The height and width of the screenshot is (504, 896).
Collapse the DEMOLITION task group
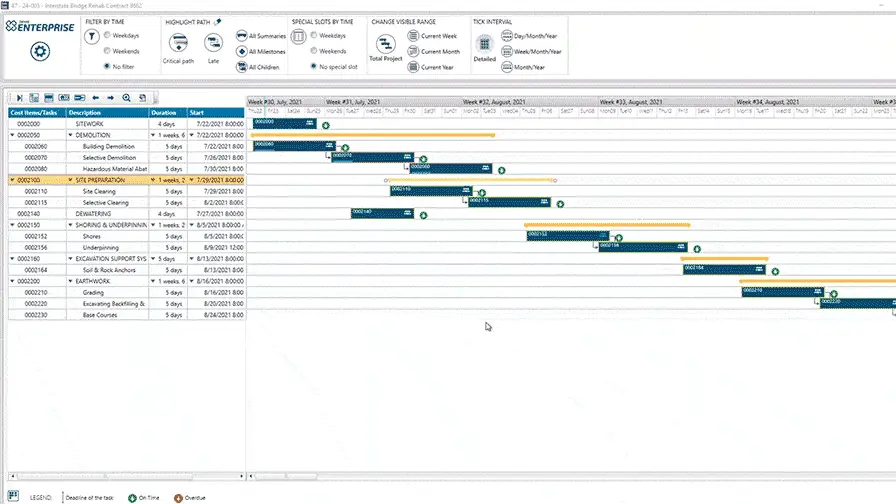[x=70, y=135]
